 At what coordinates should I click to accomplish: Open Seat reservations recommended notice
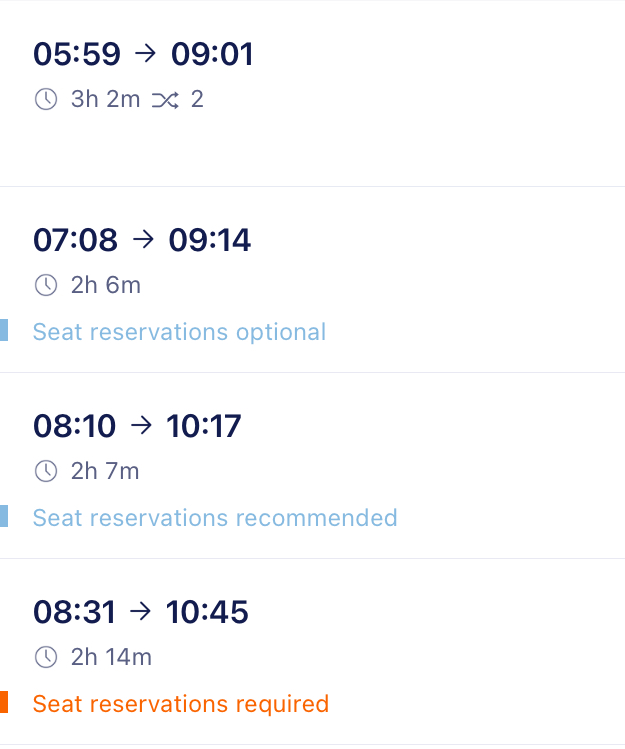pyautogui.click(x=215, y=517)
